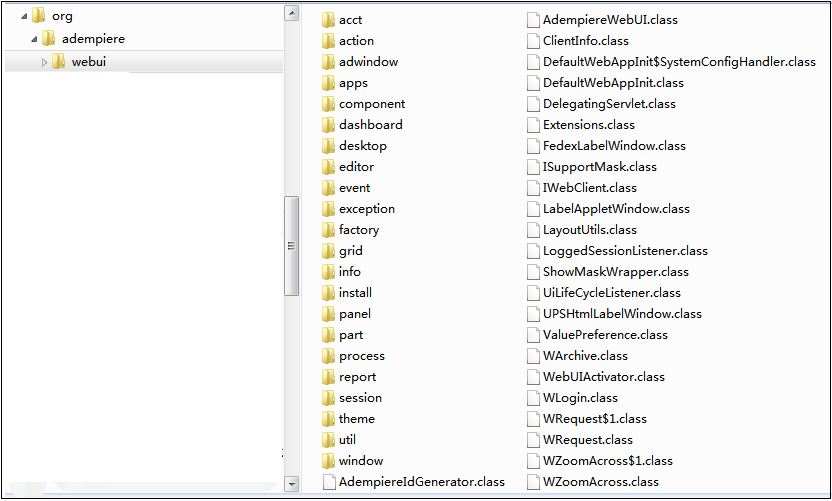Click the util folder icon
This screenshot has height=501, width=832.
pos(328,439)
